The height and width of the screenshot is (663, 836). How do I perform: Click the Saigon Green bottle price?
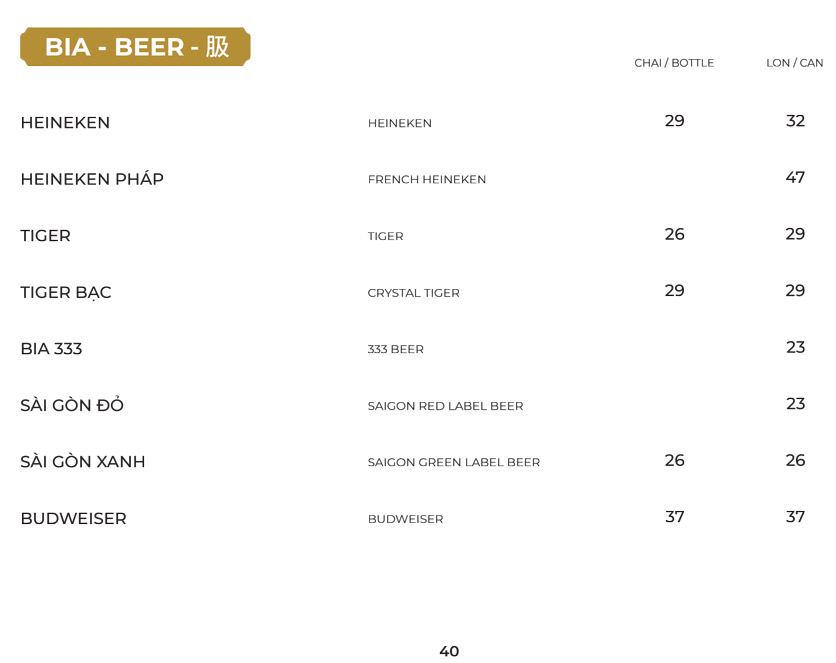pos(675,460)
